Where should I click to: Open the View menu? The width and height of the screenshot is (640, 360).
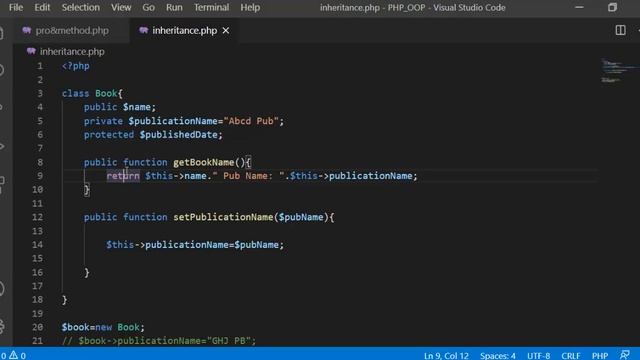[121, 7]
